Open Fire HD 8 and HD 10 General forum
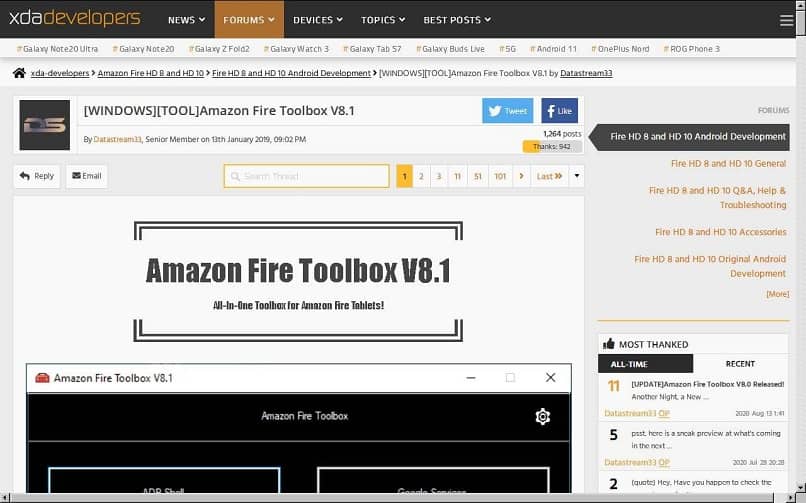This screenshot has width=806, height=503. pyautogui.click(x=728, y=163)
